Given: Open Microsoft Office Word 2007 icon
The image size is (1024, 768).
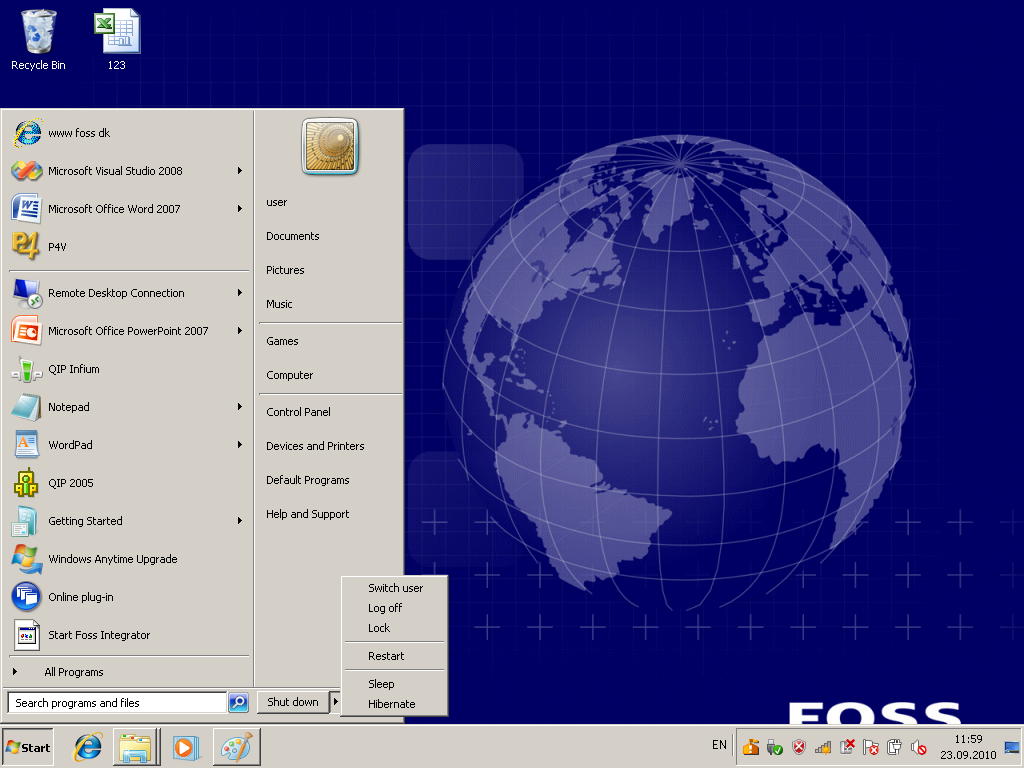Looking at the screenshot, I should click(x=27, y=209).
